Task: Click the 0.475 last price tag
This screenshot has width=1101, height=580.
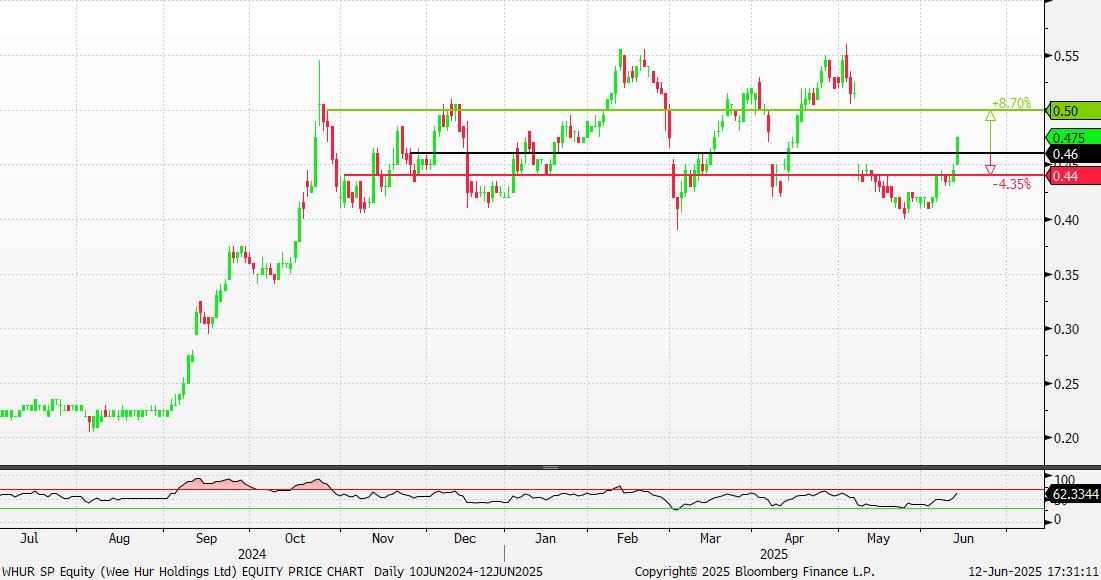Action: (x=1074, y=138)
